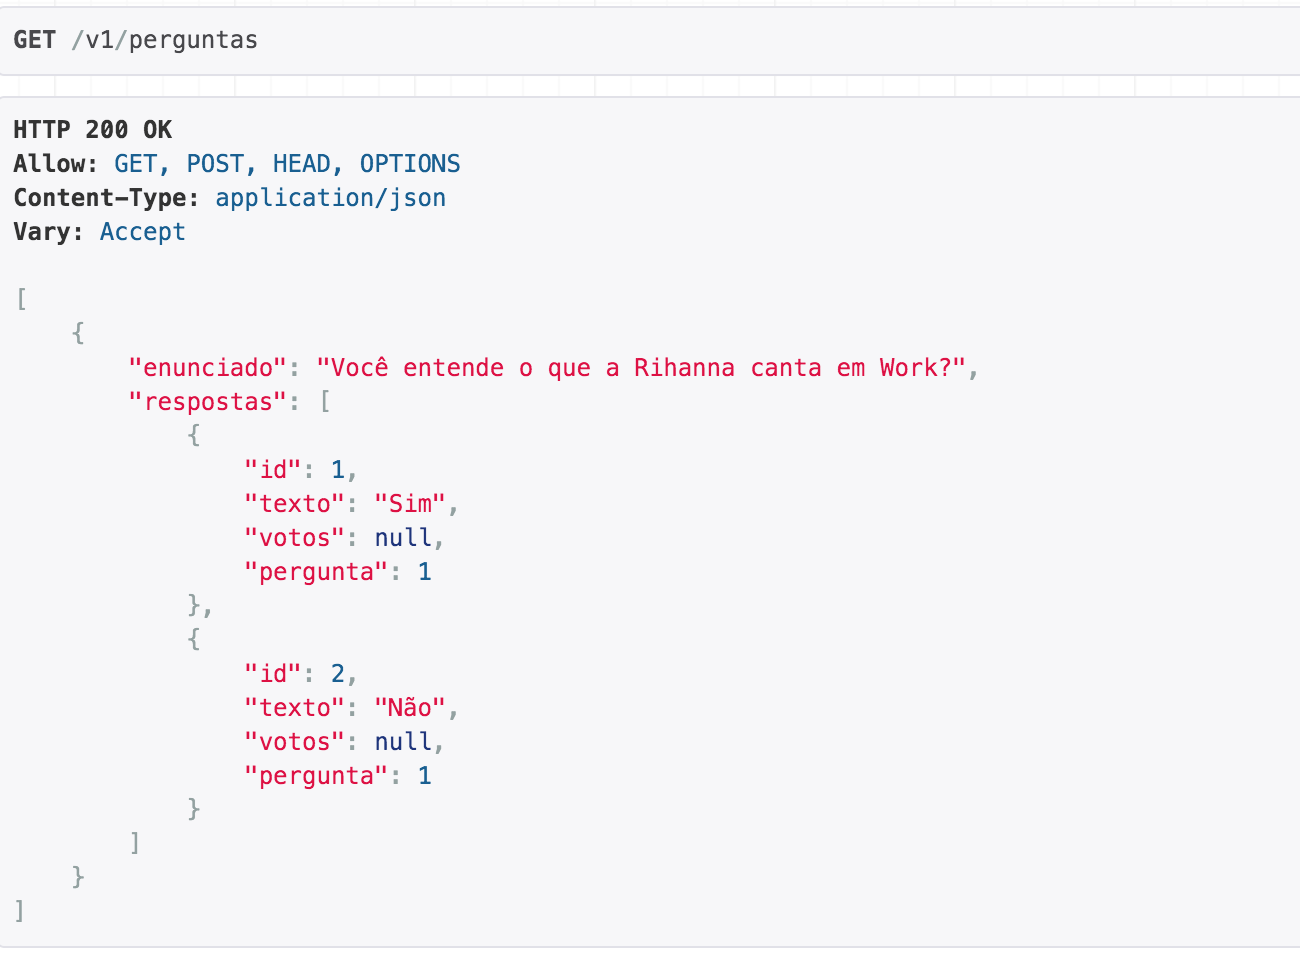Click the "Sim" texto value

[x=410, y=504]
